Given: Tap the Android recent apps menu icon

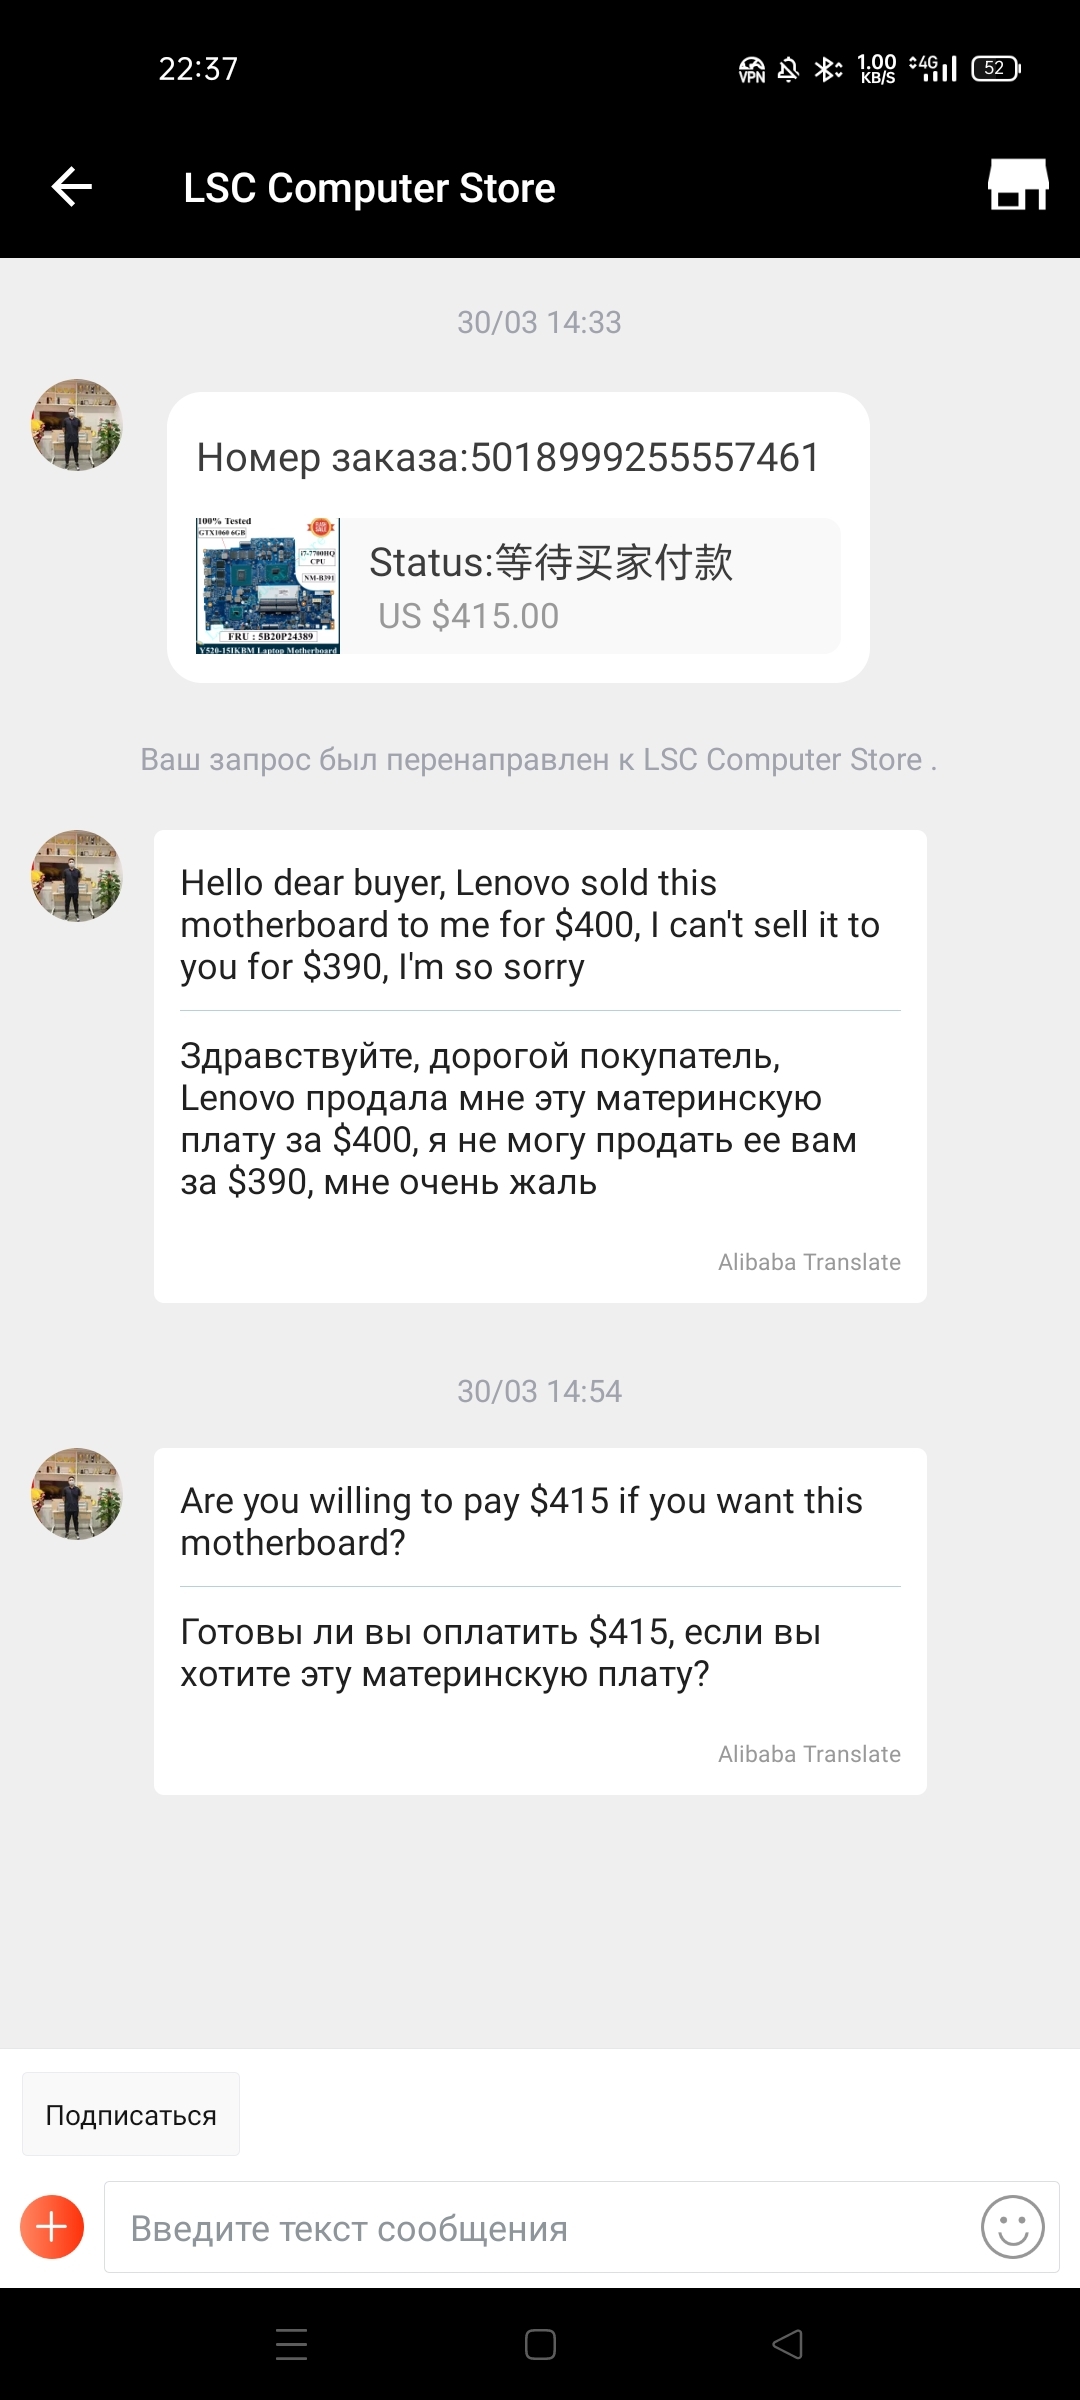Looking at the screenshot, I should 291,2344.
